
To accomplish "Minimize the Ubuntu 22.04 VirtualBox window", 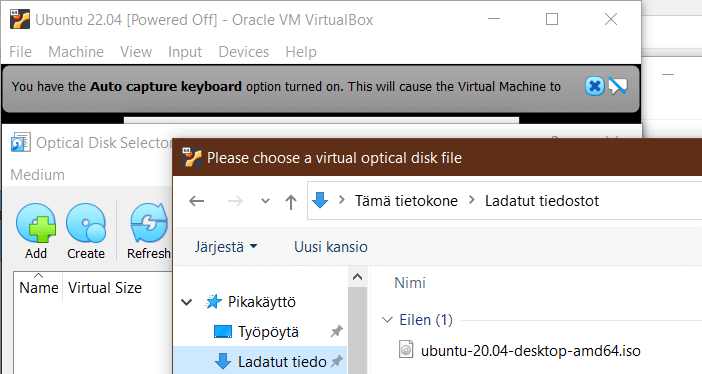I will [494, 19].
